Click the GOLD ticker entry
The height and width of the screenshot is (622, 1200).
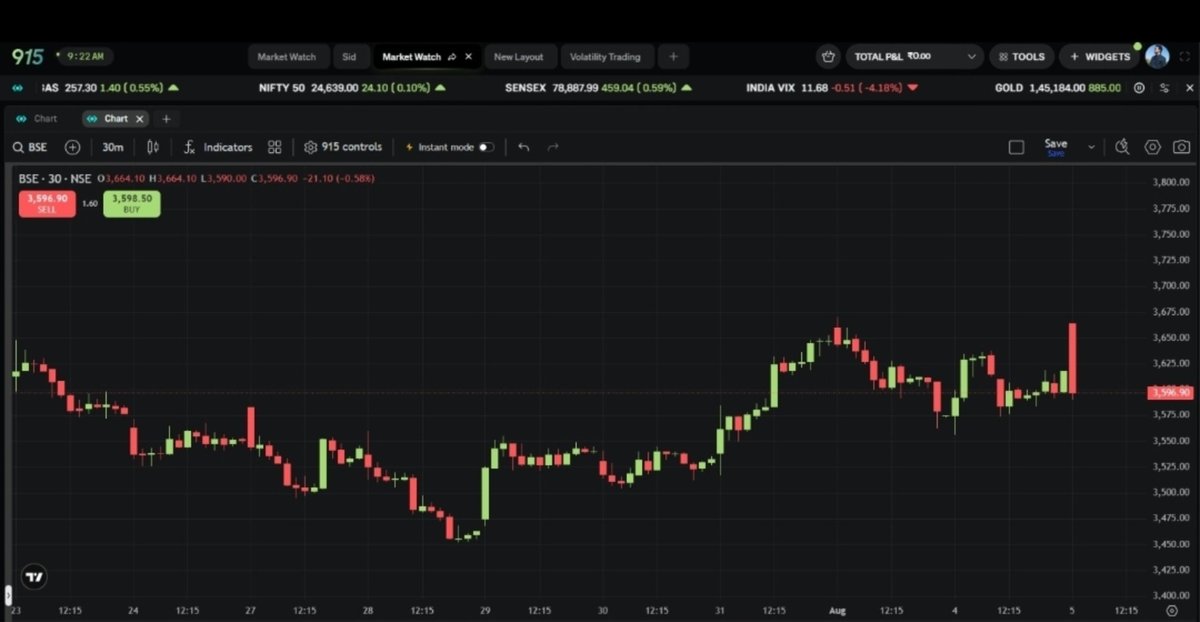tap(1058, 88)
